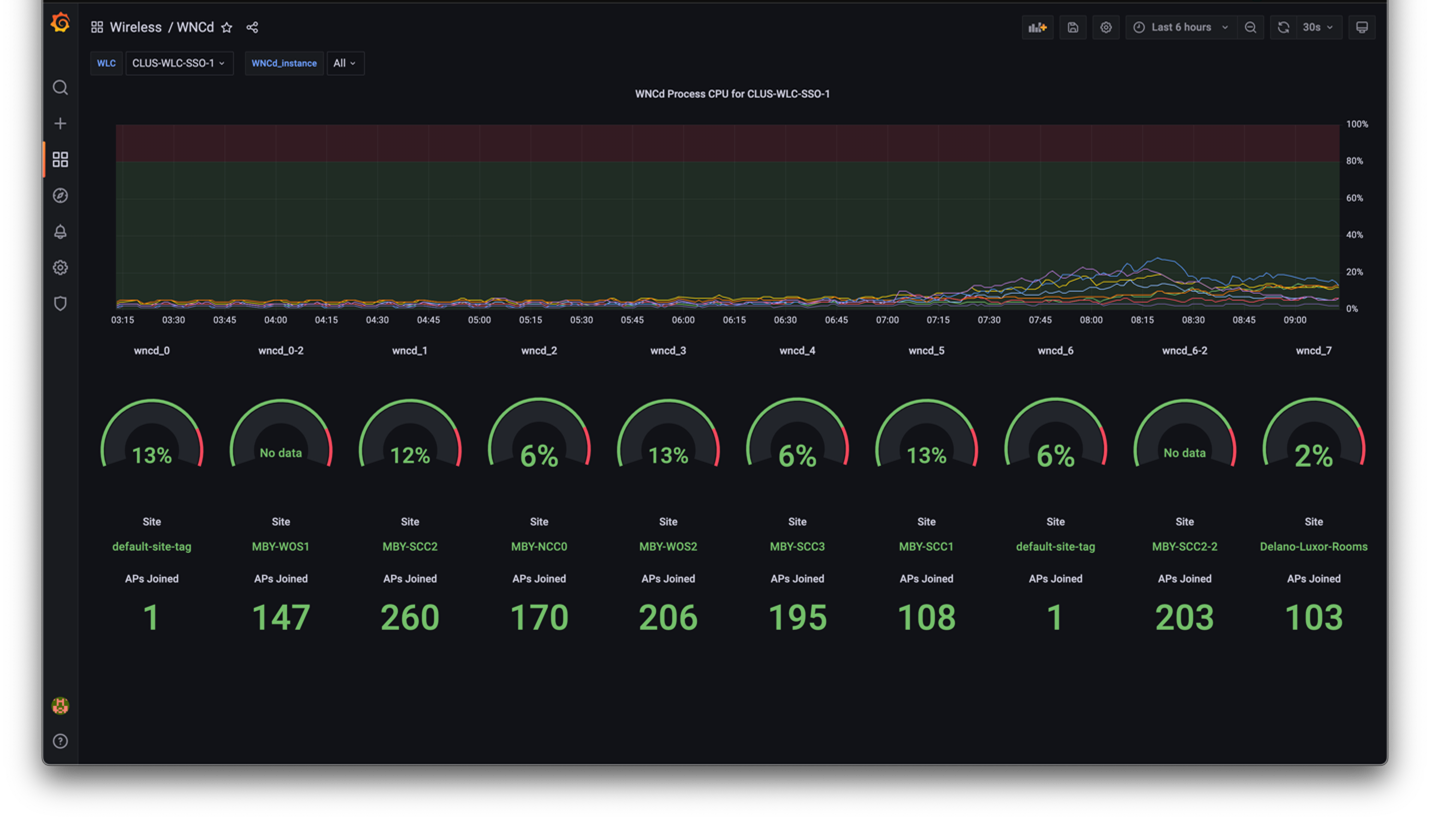Click the create plus icon in sidebar
This screenshot has height=821, width=1430.
pyautogui.click(x=60, y=124)
